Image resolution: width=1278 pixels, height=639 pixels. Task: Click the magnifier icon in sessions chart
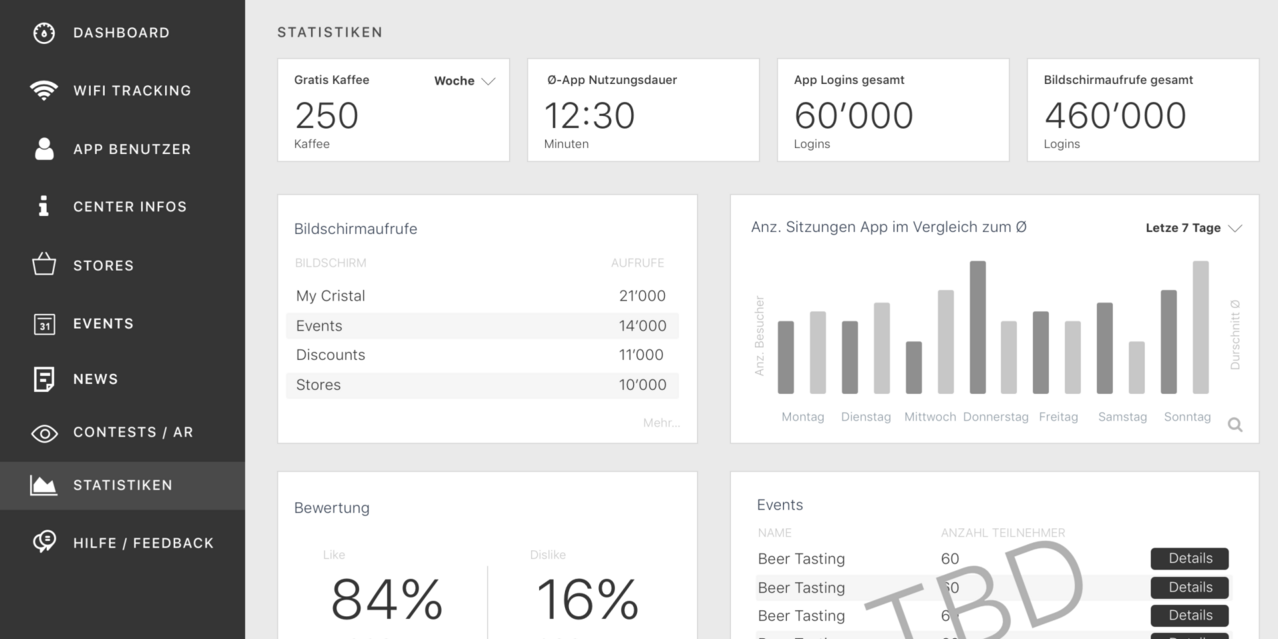pyautogui.click(x=1235, y=425)
